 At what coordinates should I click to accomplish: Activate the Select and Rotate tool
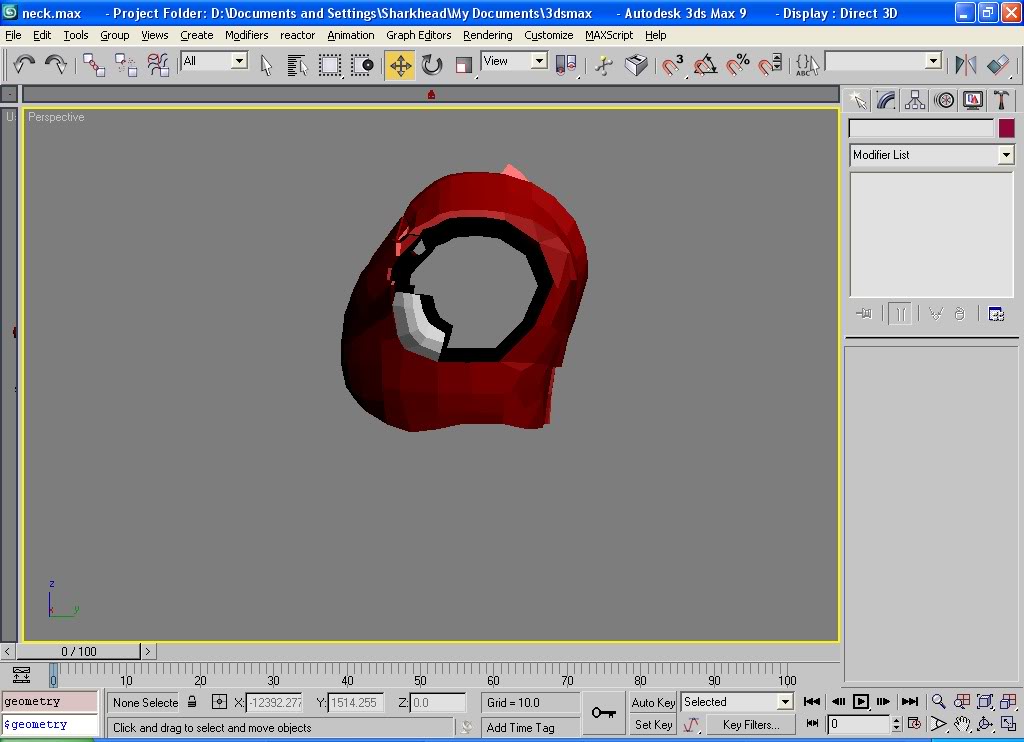pos(432,66)
